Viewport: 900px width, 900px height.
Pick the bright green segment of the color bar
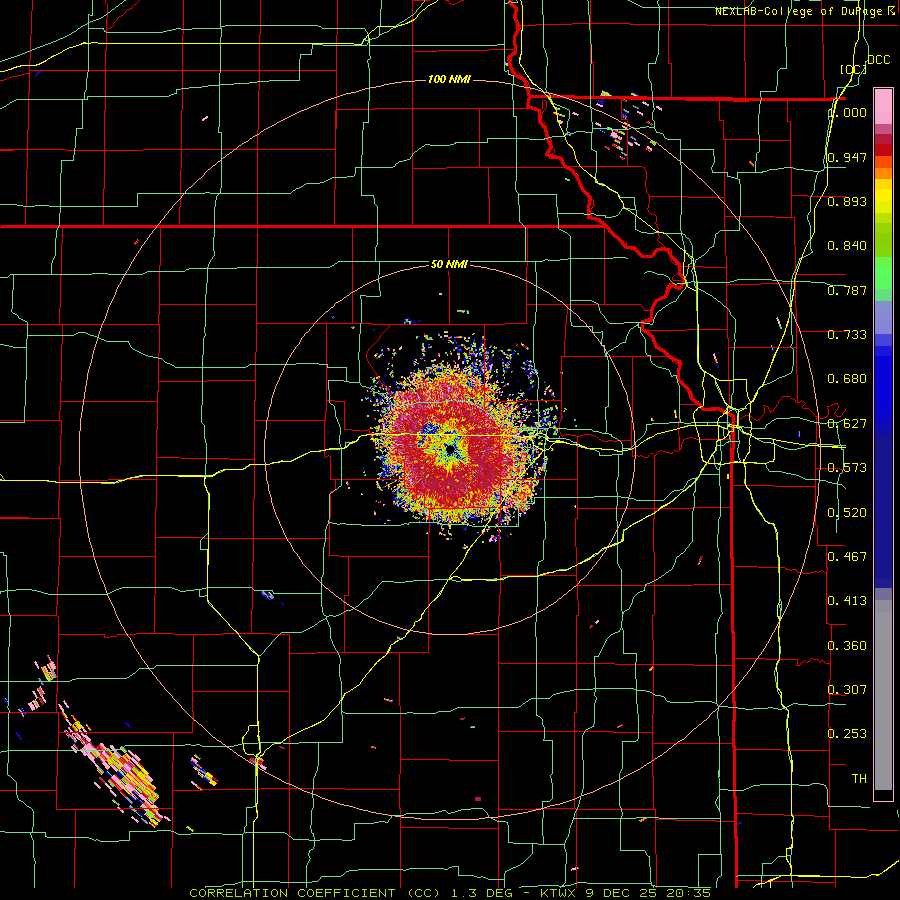883,273
